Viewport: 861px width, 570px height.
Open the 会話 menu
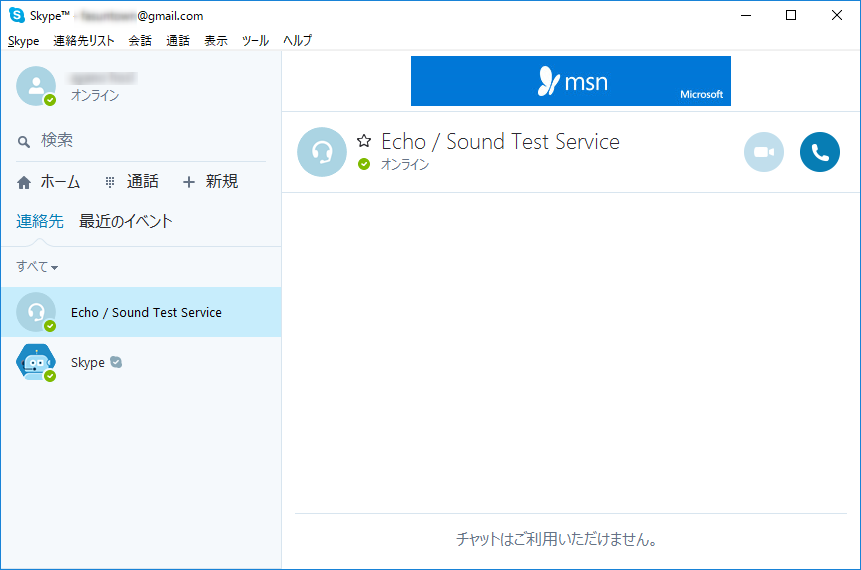pyautogui.click(x=140, y=41)
